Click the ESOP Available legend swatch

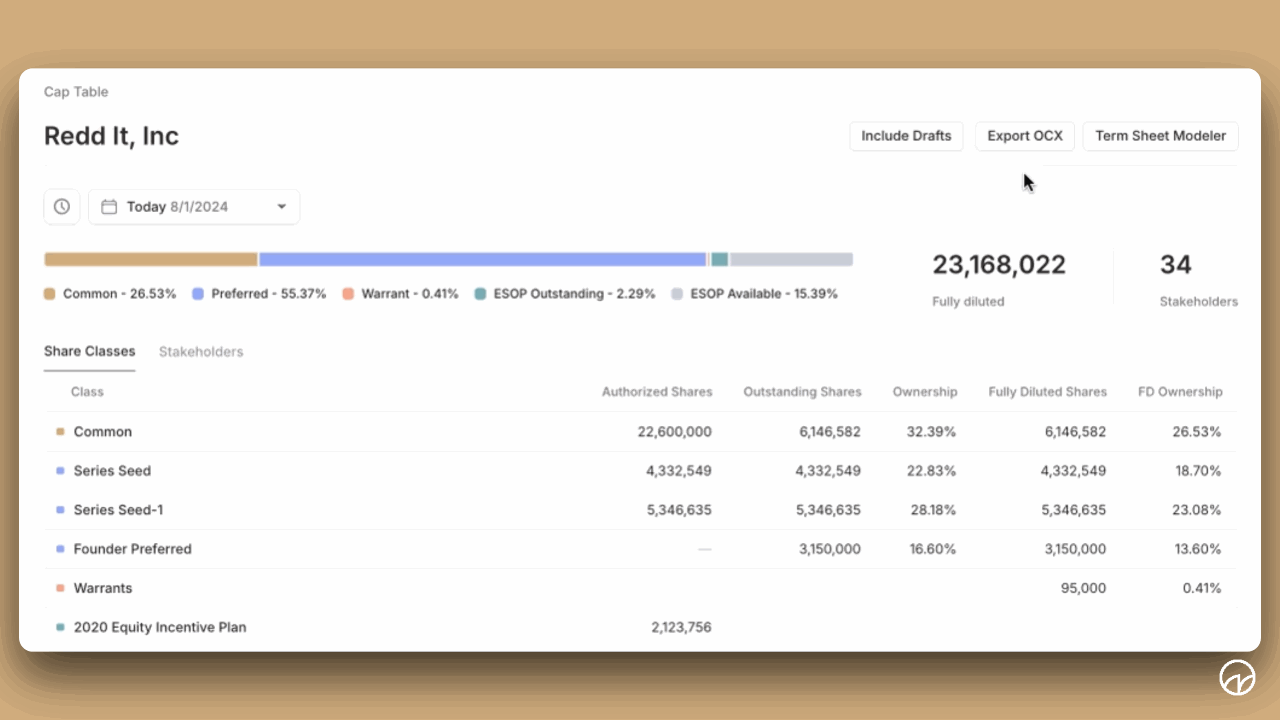pos(677,294)
